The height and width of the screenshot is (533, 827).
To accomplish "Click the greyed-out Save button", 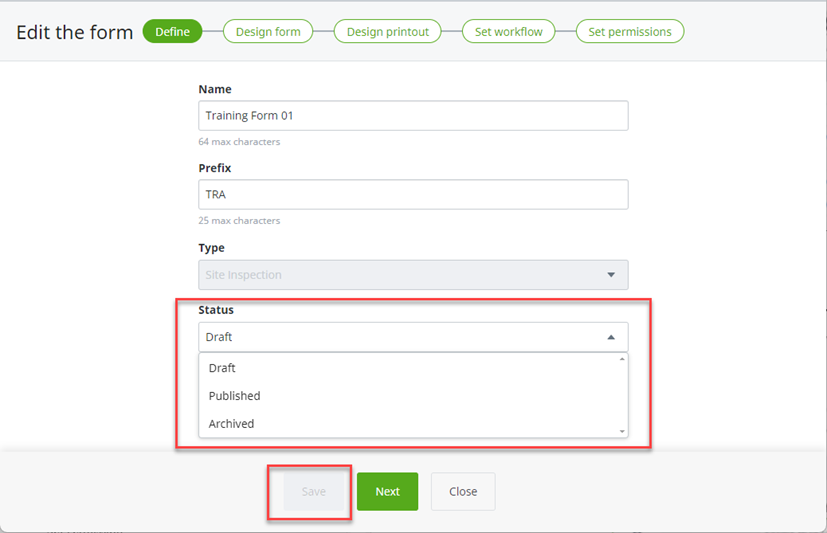I will point(313,491).
